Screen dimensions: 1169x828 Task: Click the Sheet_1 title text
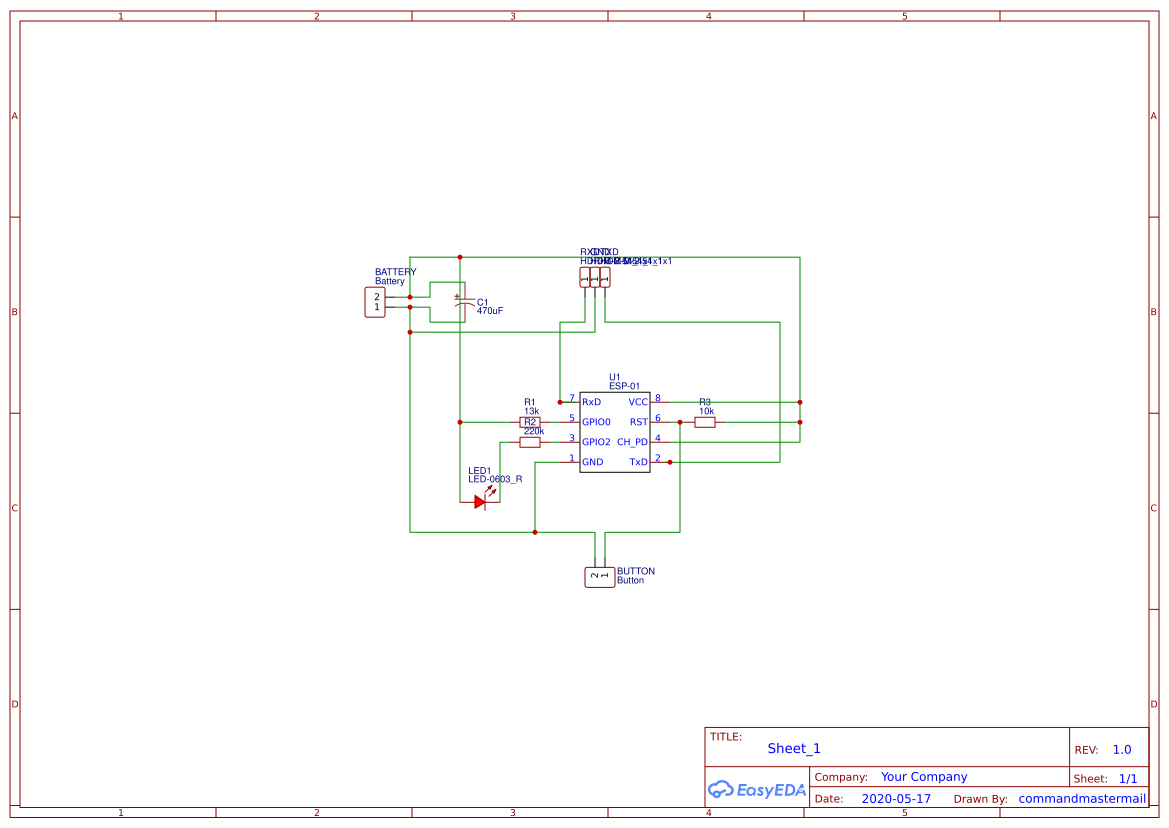[x=793, y=748]
